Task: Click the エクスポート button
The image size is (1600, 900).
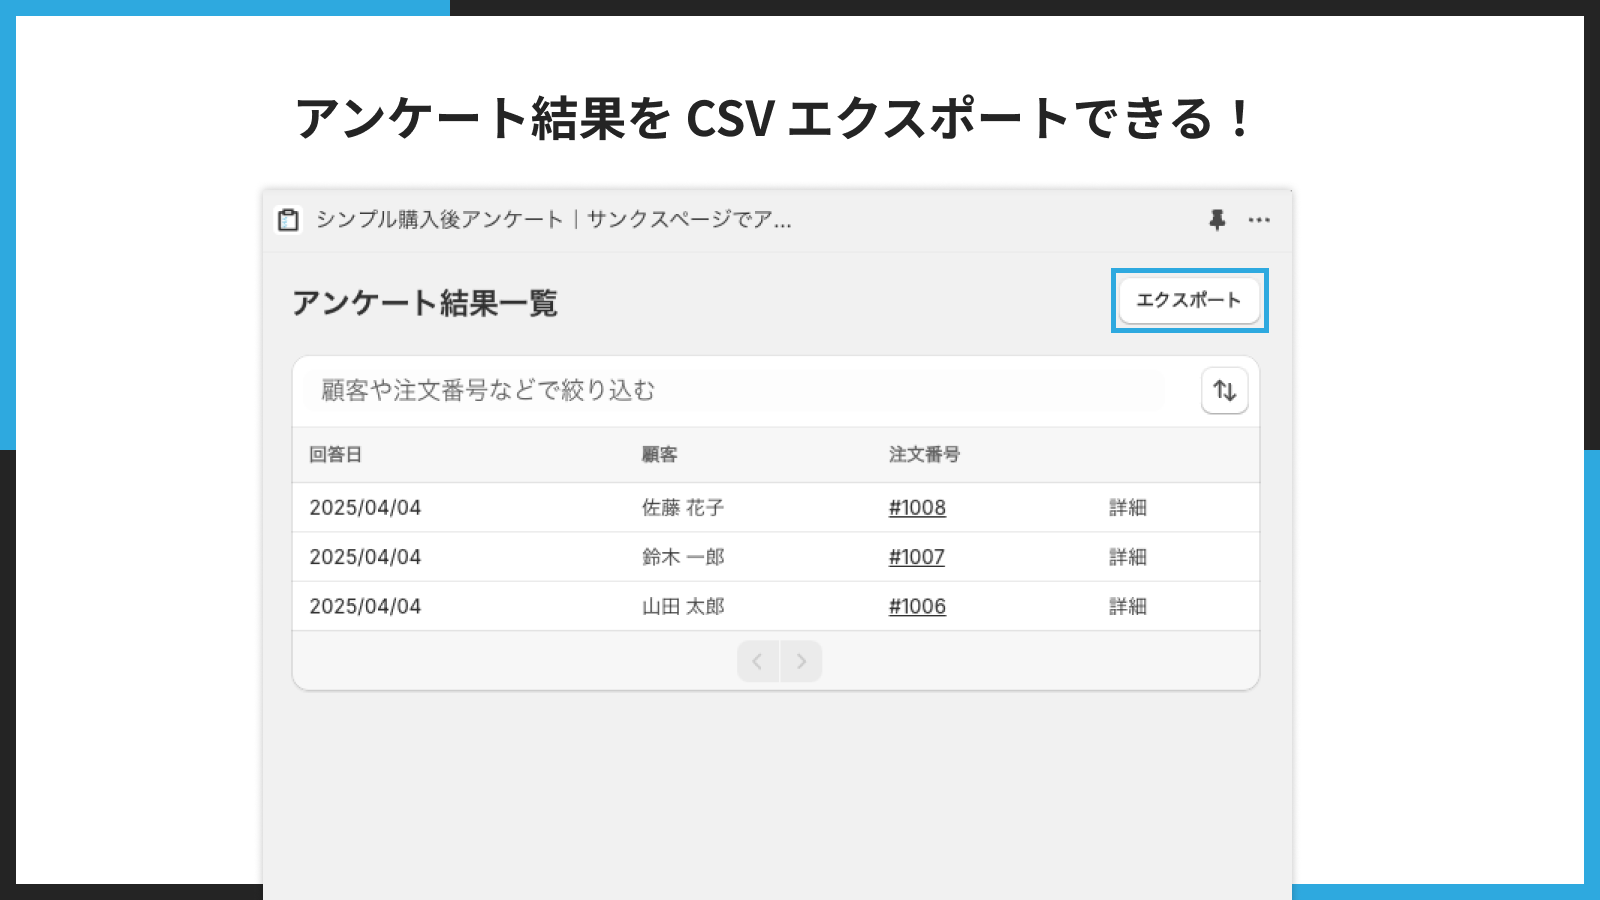Action: (x=1189, y=300)
